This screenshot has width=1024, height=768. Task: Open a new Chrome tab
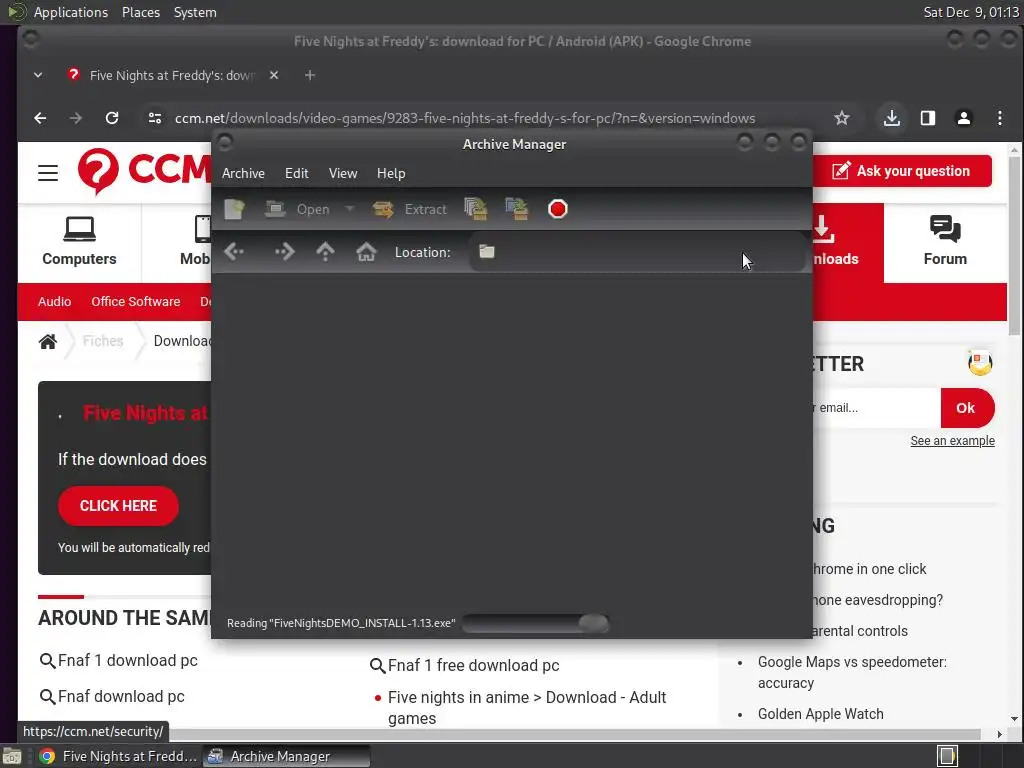coord(310,76)
